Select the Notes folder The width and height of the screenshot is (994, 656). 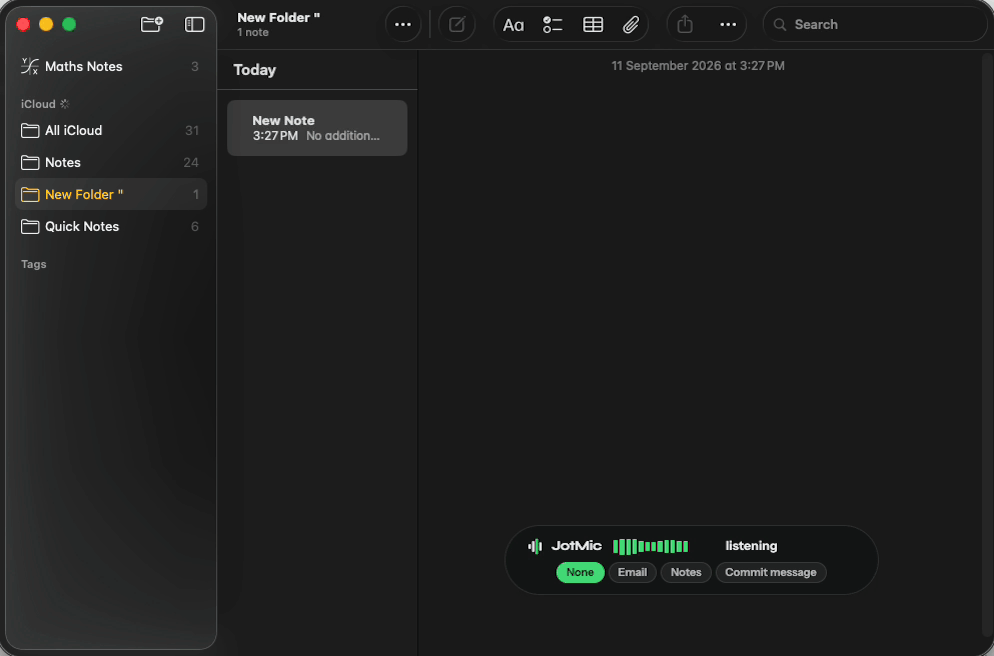tap(110, 162)
